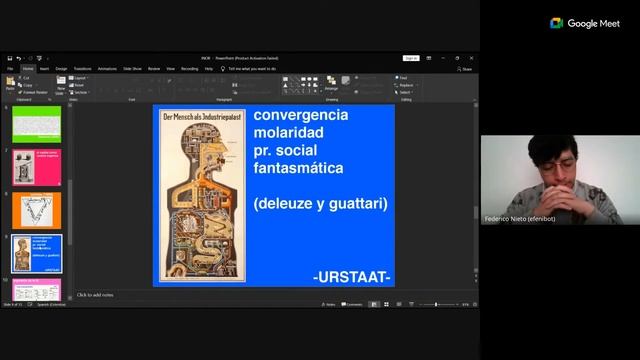Click the spell check icon in status bar

coord(30,304)
